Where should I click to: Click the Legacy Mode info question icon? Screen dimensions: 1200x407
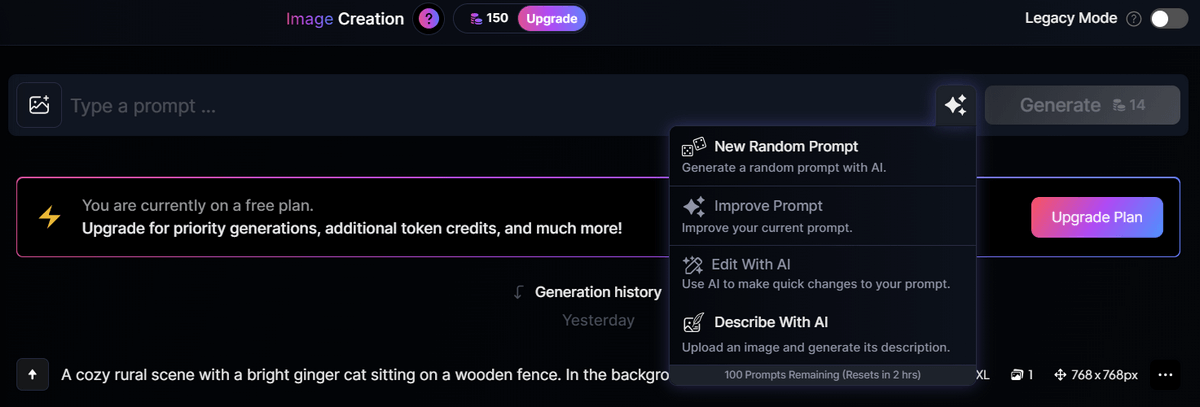1133,19
